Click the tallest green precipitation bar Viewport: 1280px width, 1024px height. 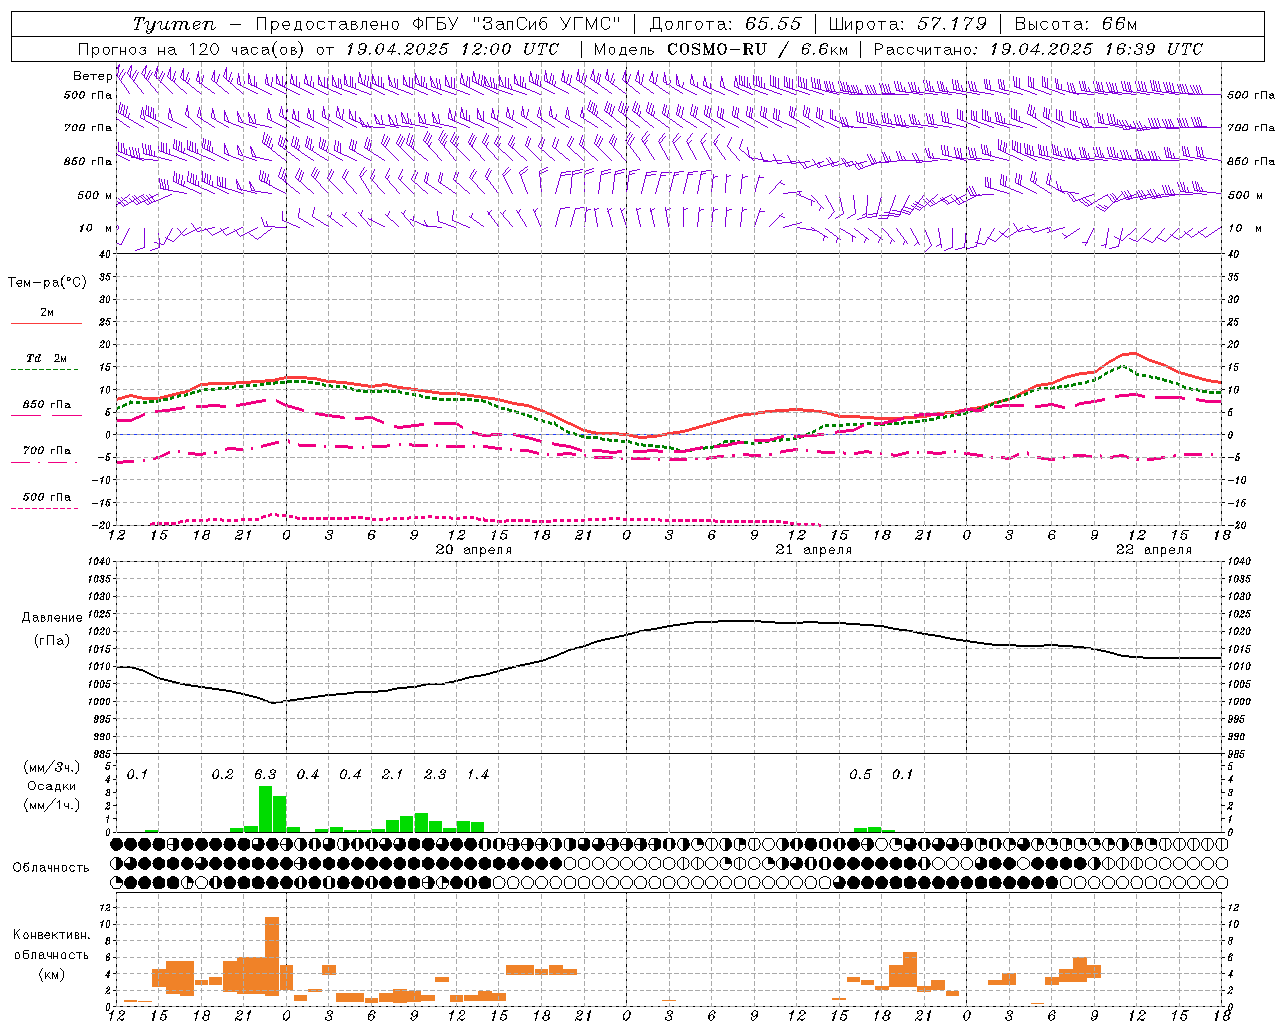[x=265, y=809]
